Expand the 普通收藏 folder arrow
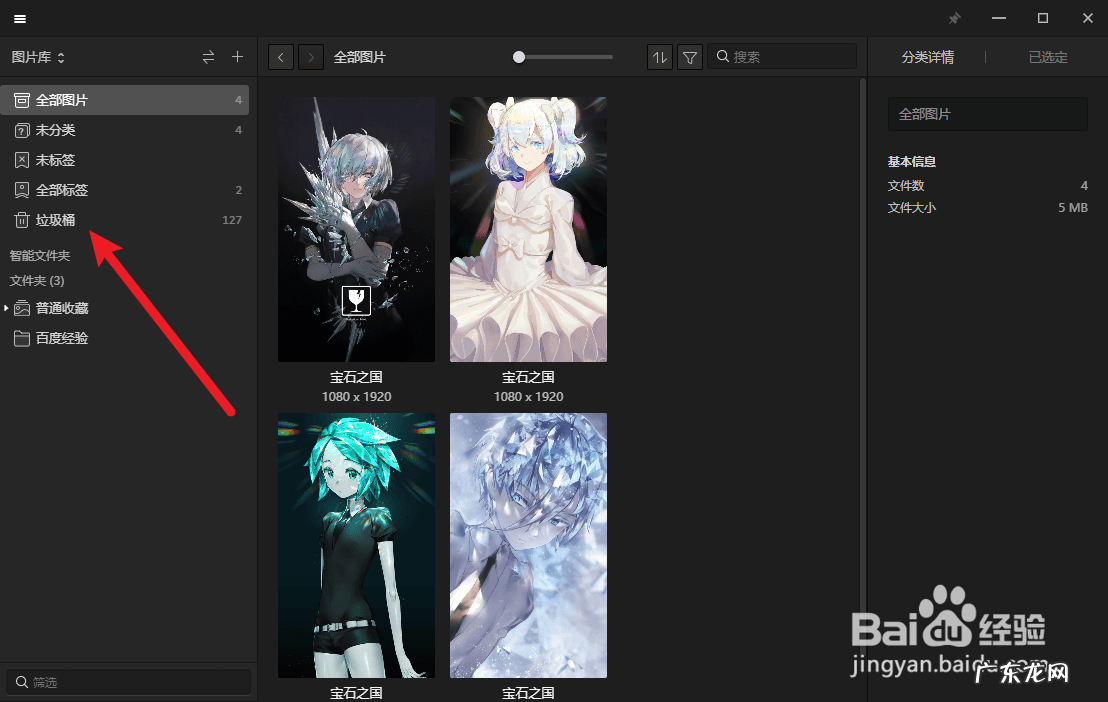This screenshot has width=1108, height=702. tap(7, 308)
